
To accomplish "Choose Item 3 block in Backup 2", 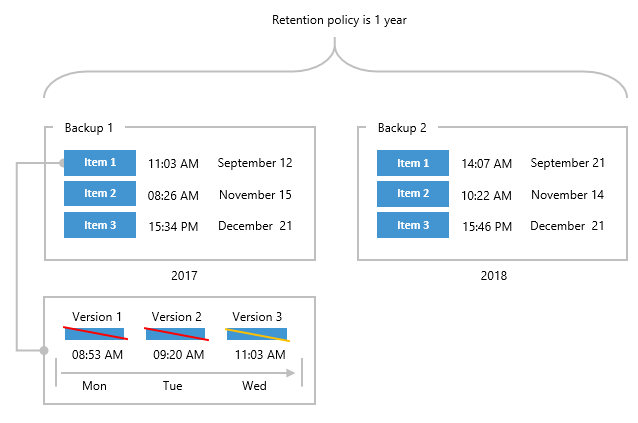I will tap(413, 225).
